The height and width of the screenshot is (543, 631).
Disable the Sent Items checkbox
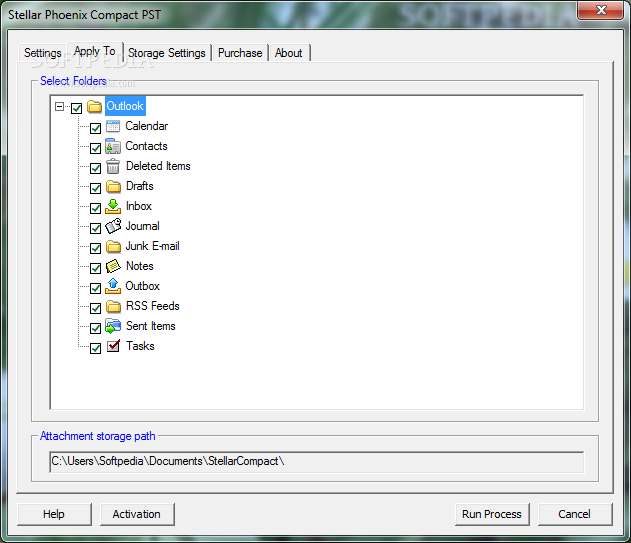(95, 328)
